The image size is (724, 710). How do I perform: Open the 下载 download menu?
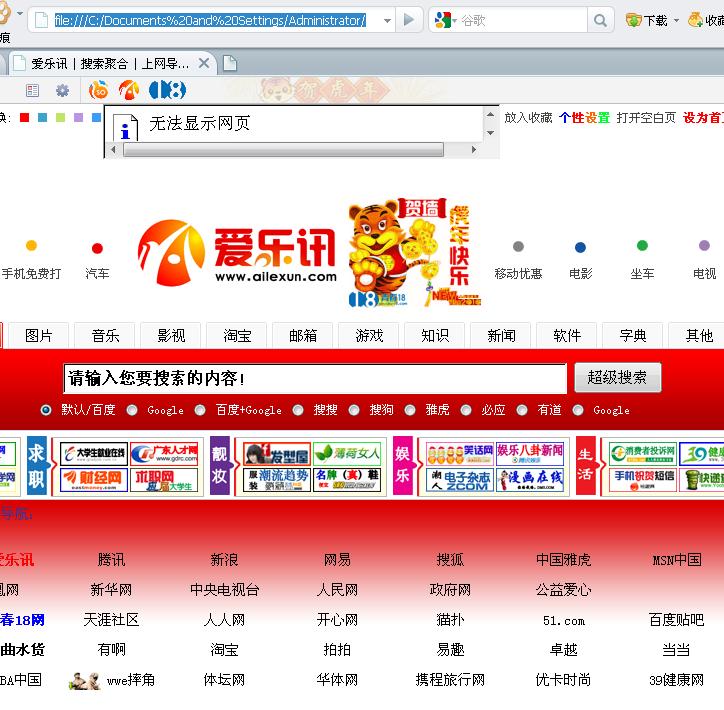pos(676,21)
